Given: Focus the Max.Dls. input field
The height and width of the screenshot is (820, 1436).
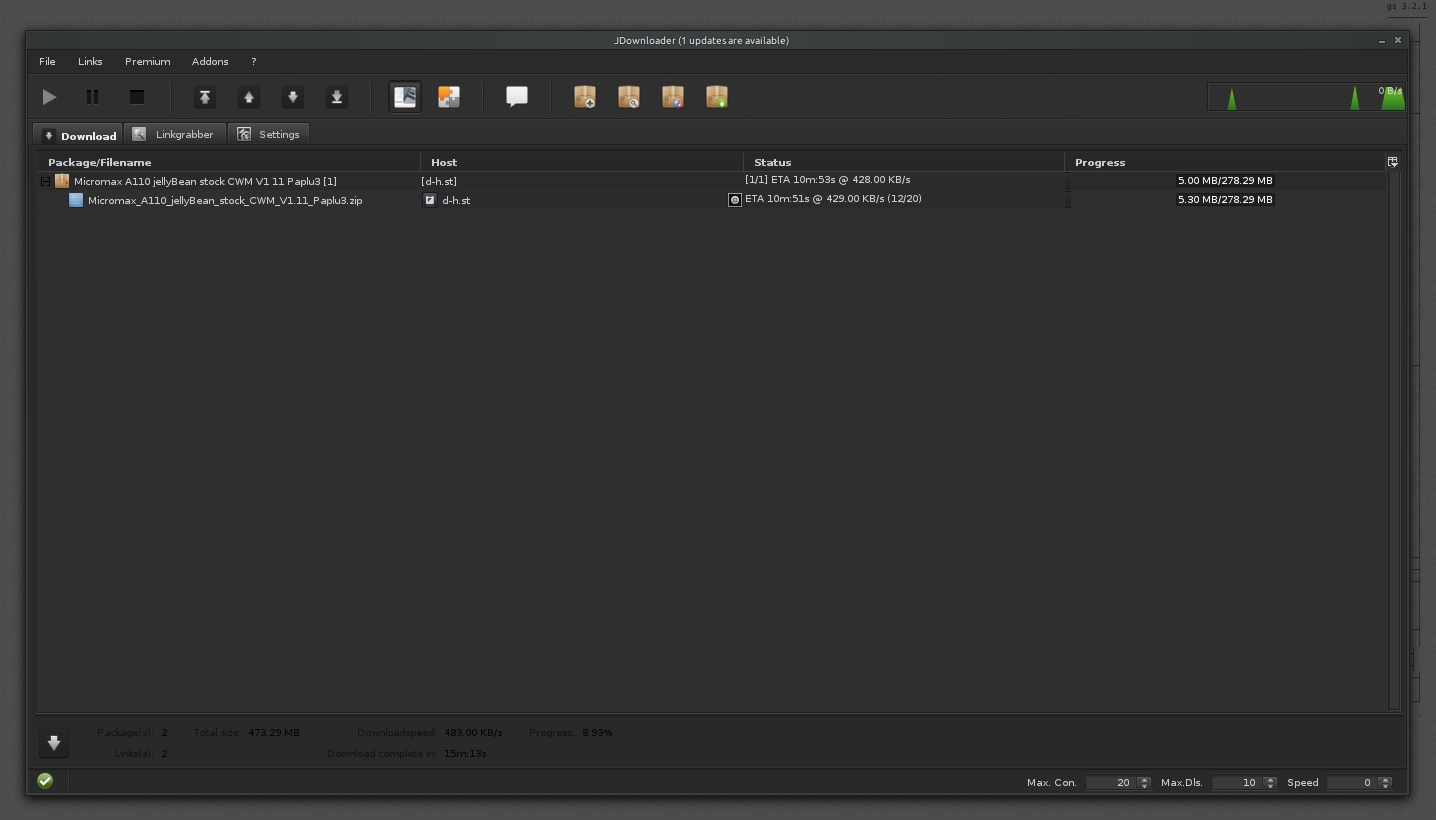Looking at the screenshot, I should click(1237, 783).
